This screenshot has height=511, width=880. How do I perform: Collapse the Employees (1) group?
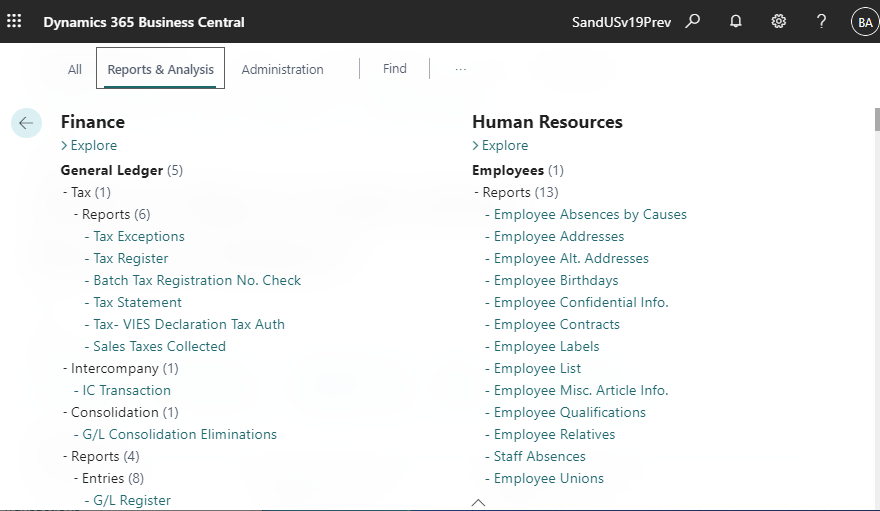coord(518,170)
